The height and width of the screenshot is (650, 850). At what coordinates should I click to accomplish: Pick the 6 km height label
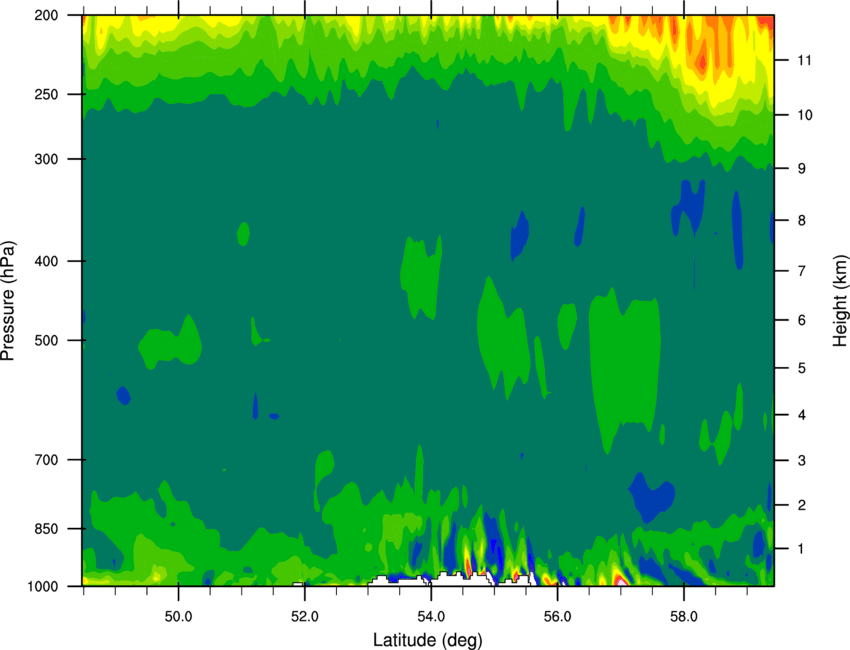pos(802,320)
